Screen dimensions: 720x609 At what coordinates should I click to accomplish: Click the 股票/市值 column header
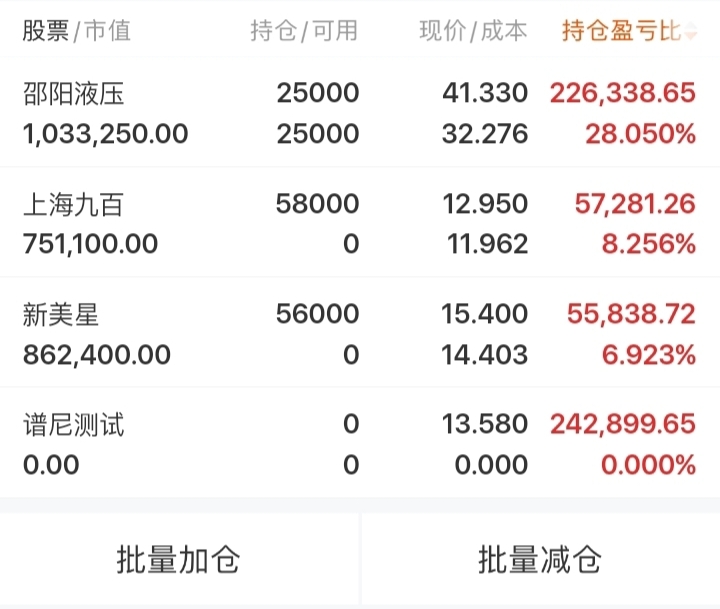coord(77,31)
